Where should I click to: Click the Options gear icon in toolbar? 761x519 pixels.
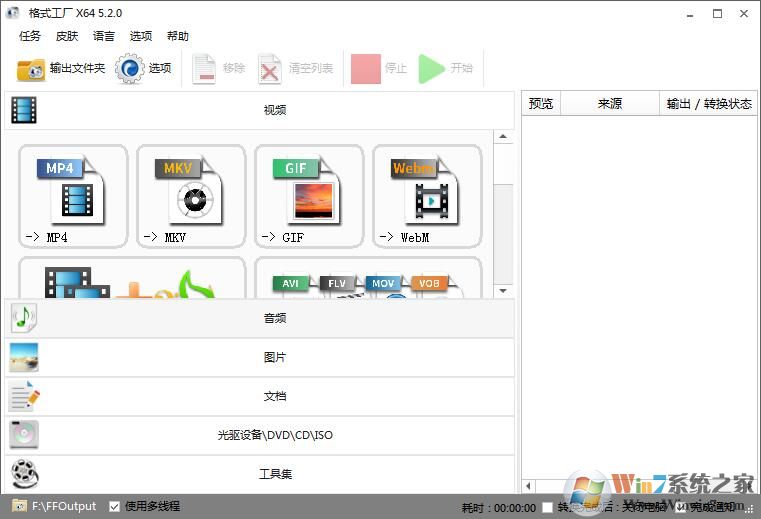pos(130,69)
